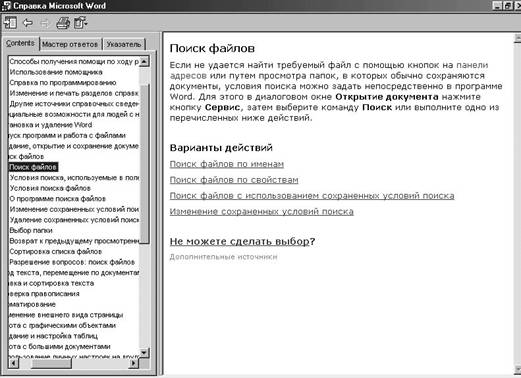Screen dimensions: 521x378
Task: Open the link Поиск файлов по именам
Action: 227,164
